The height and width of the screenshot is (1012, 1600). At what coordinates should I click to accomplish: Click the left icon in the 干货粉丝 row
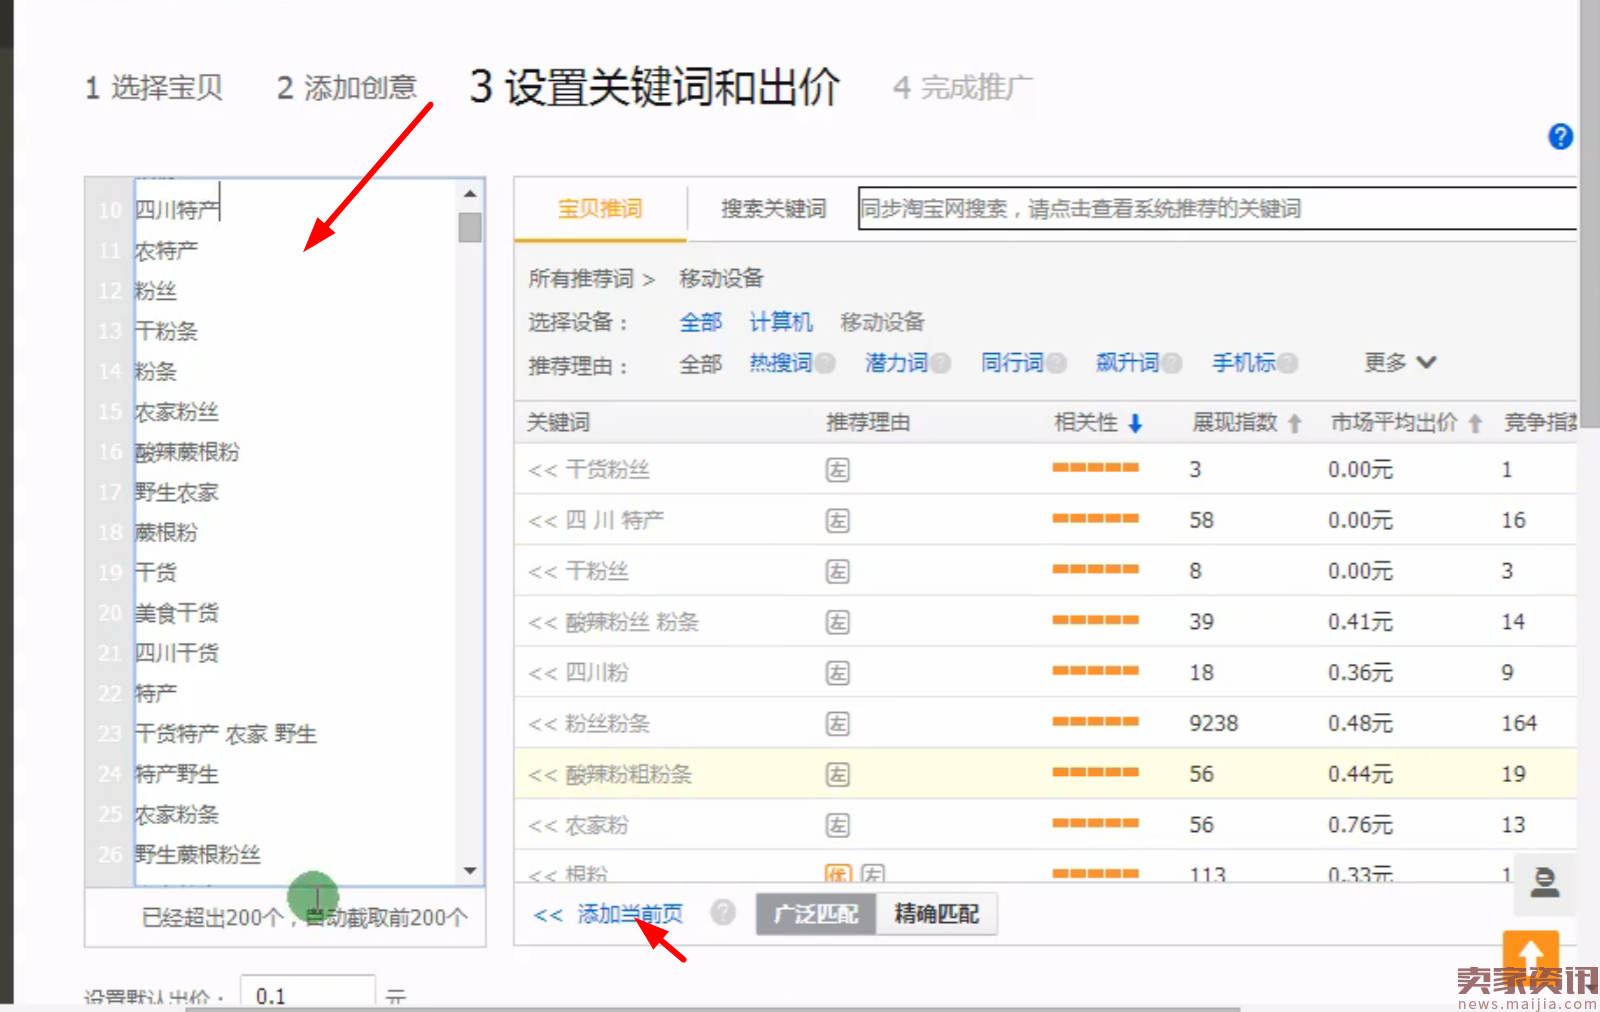coord(837,469)
